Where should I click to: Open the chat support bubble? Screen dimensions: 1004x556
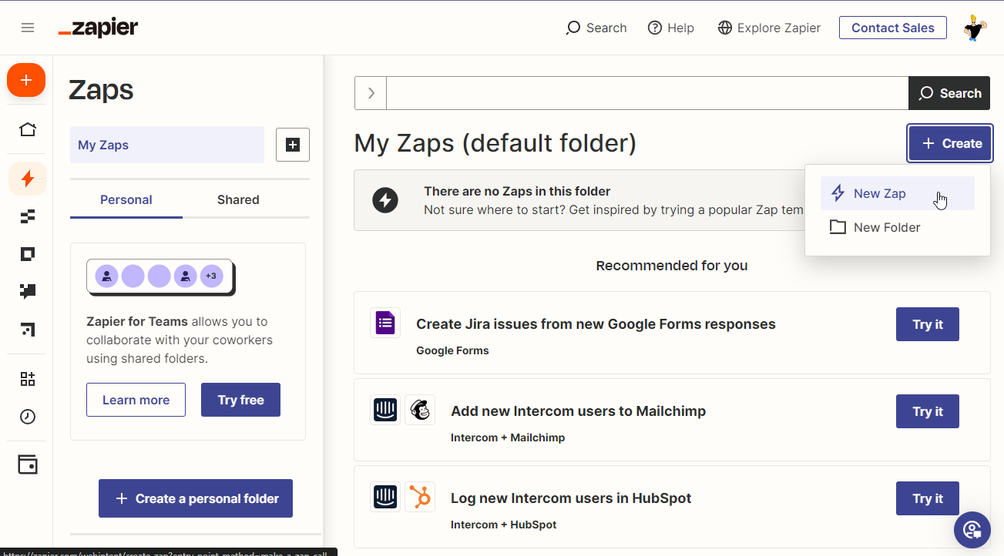coord(972,530)
